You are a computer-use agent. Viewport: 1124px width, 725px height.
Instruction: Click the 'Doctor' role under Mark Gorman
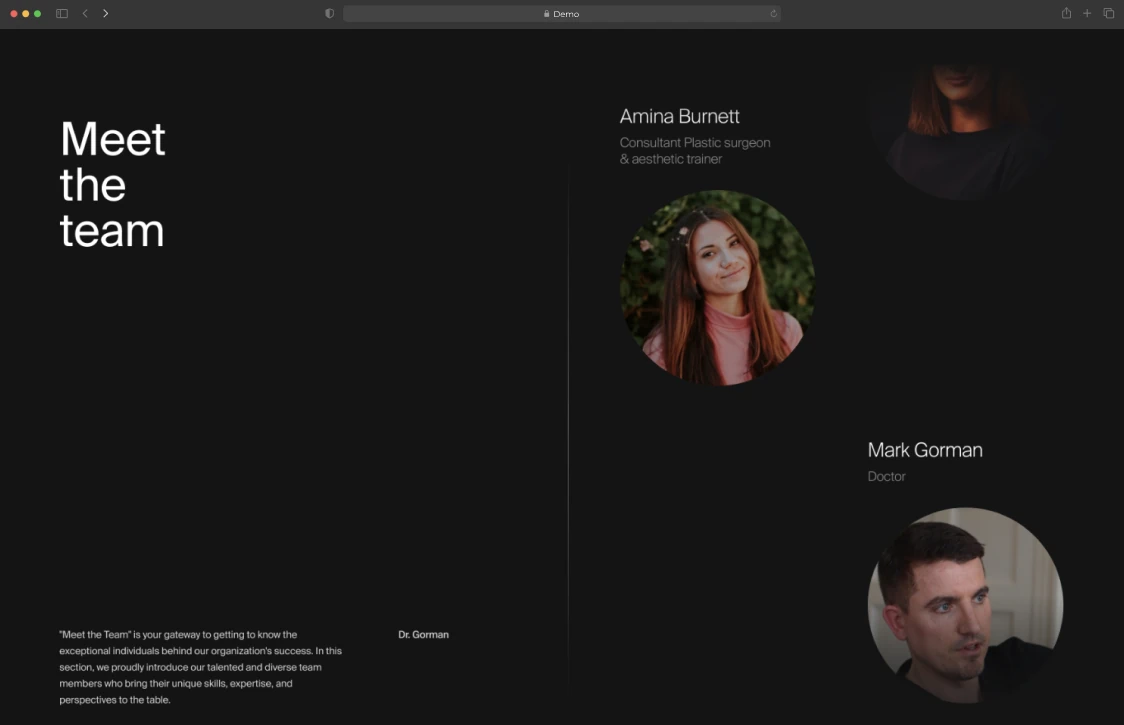(x=887, y=476)
